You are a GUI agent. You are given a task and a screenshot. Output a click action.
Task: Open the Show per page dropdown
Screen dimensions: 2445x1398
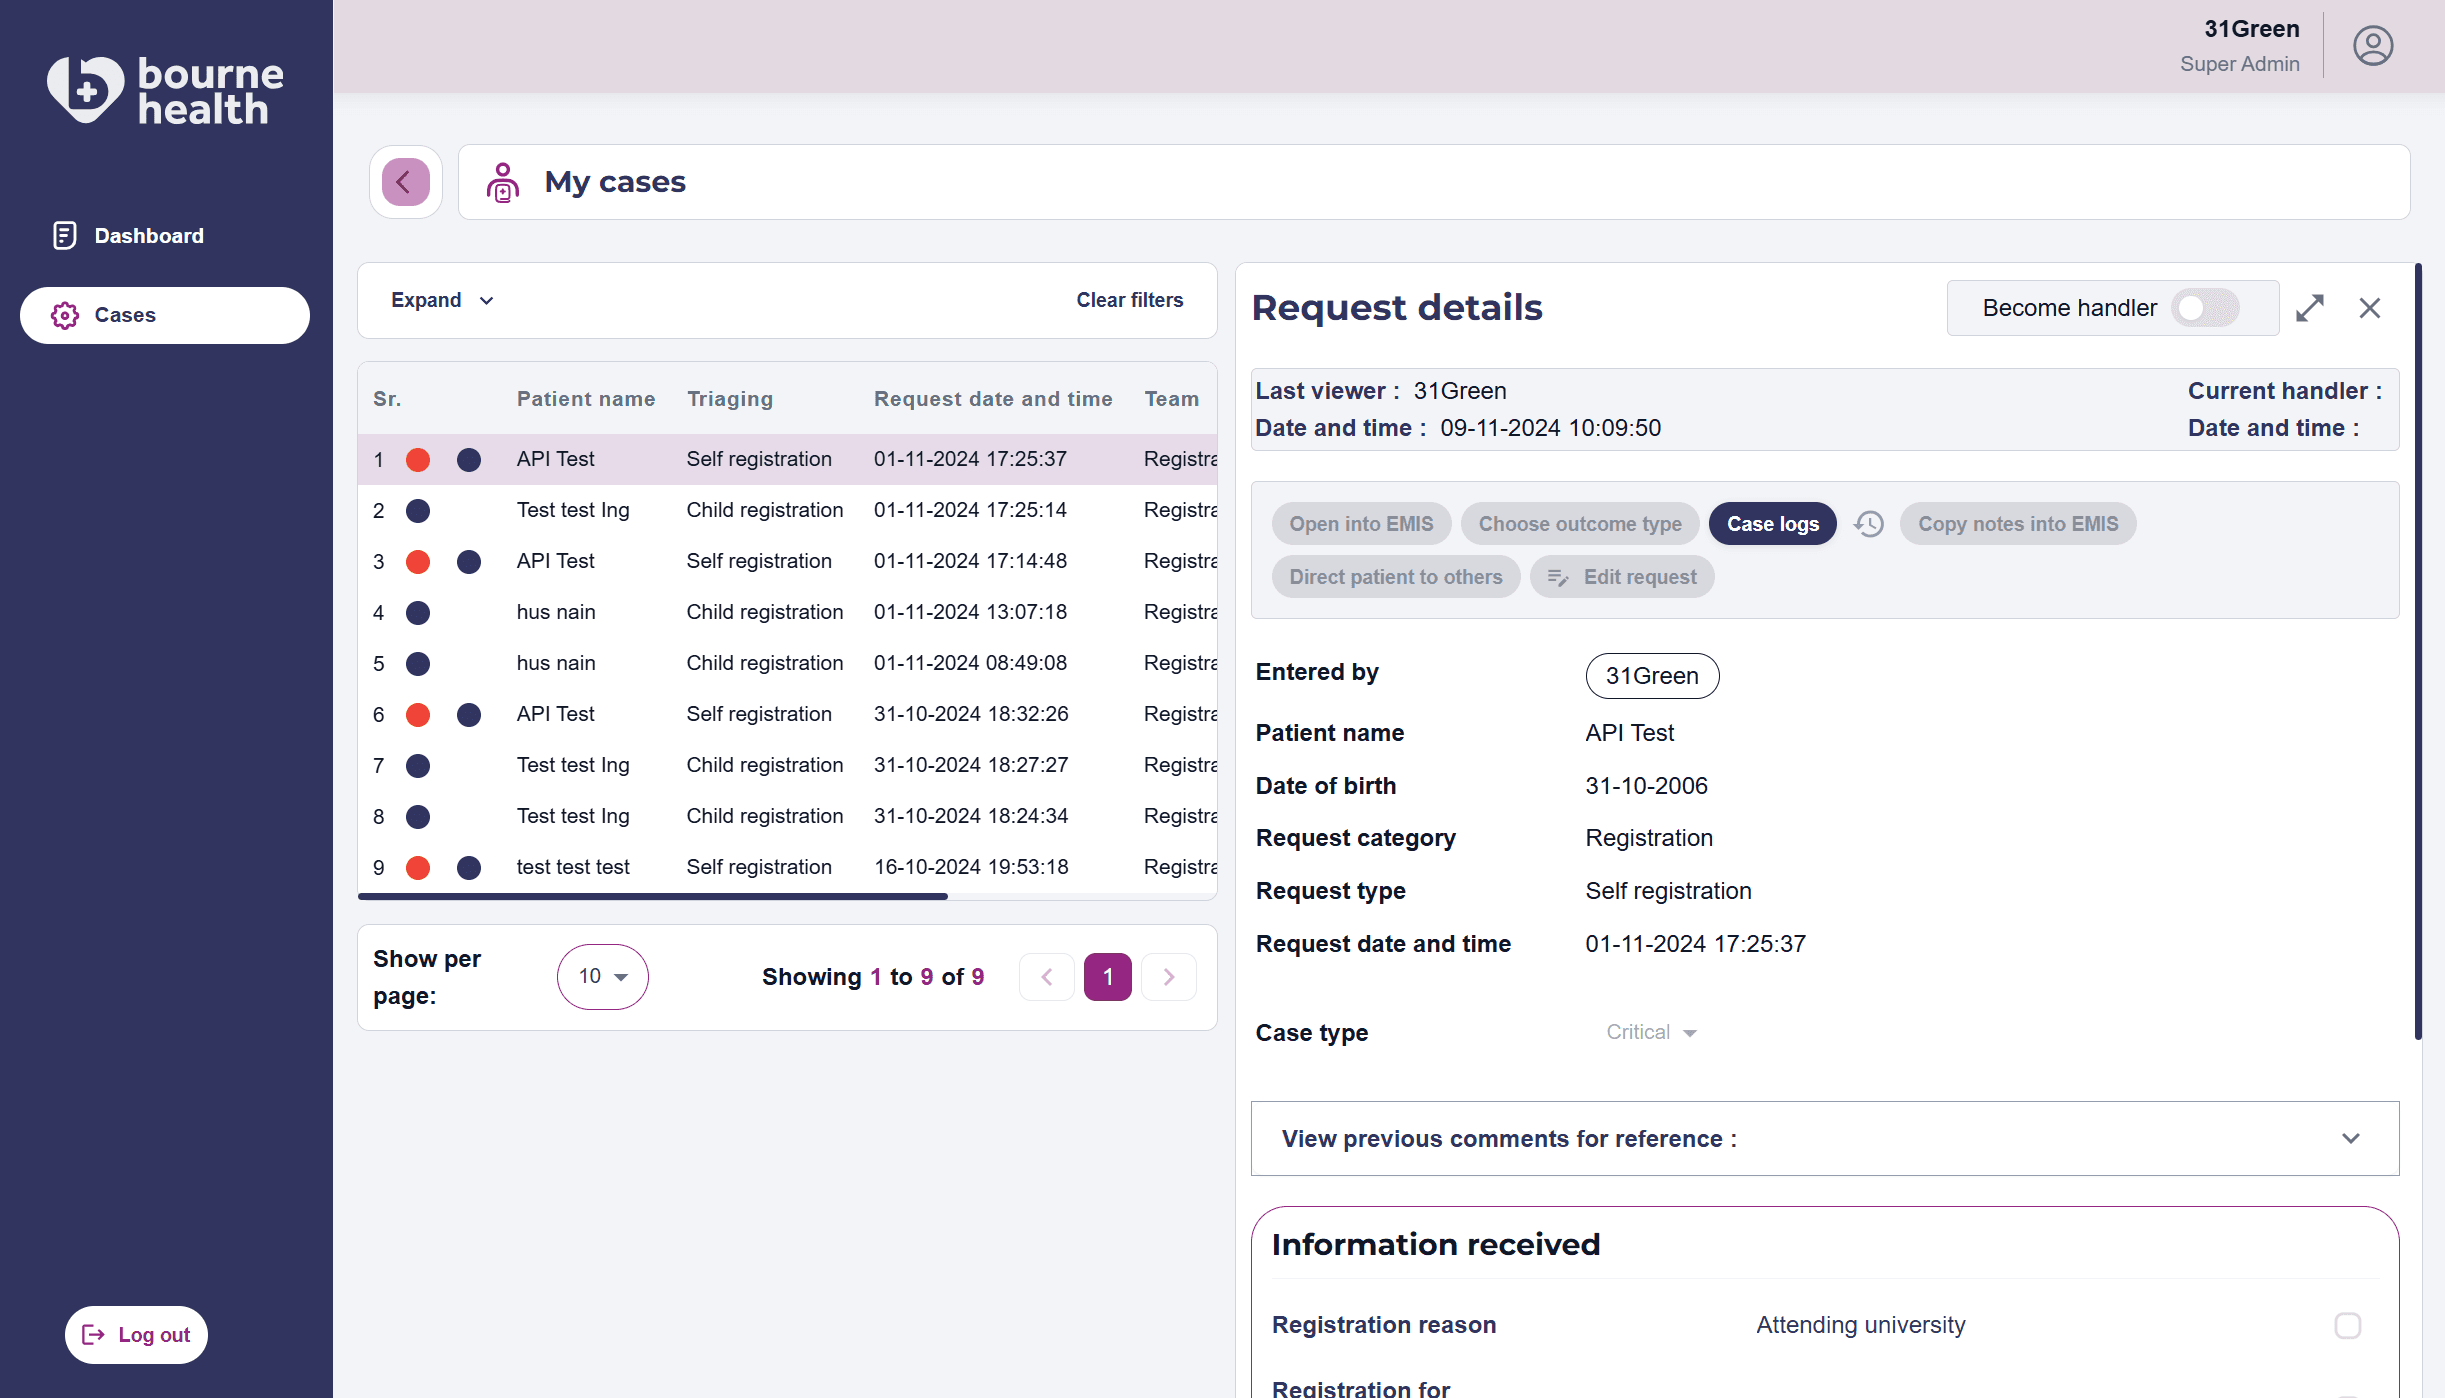[x=602, y=977]
